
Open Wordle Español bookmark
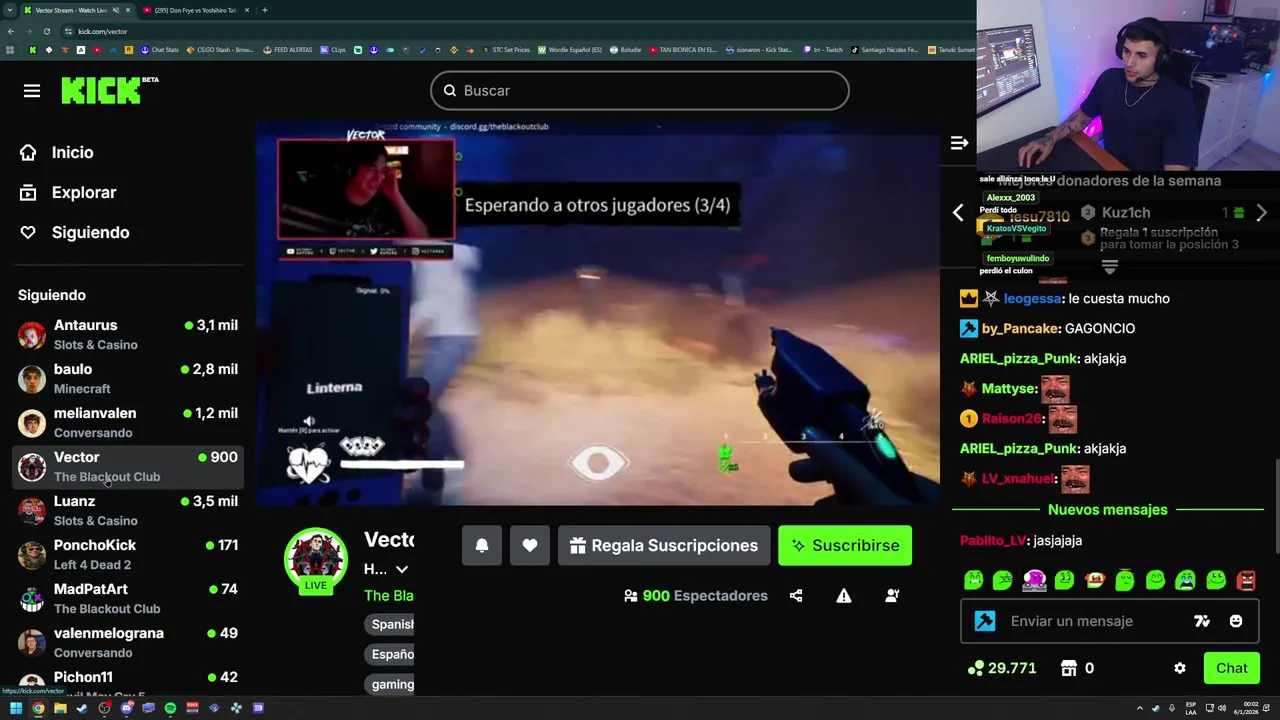tap(570, 49)
